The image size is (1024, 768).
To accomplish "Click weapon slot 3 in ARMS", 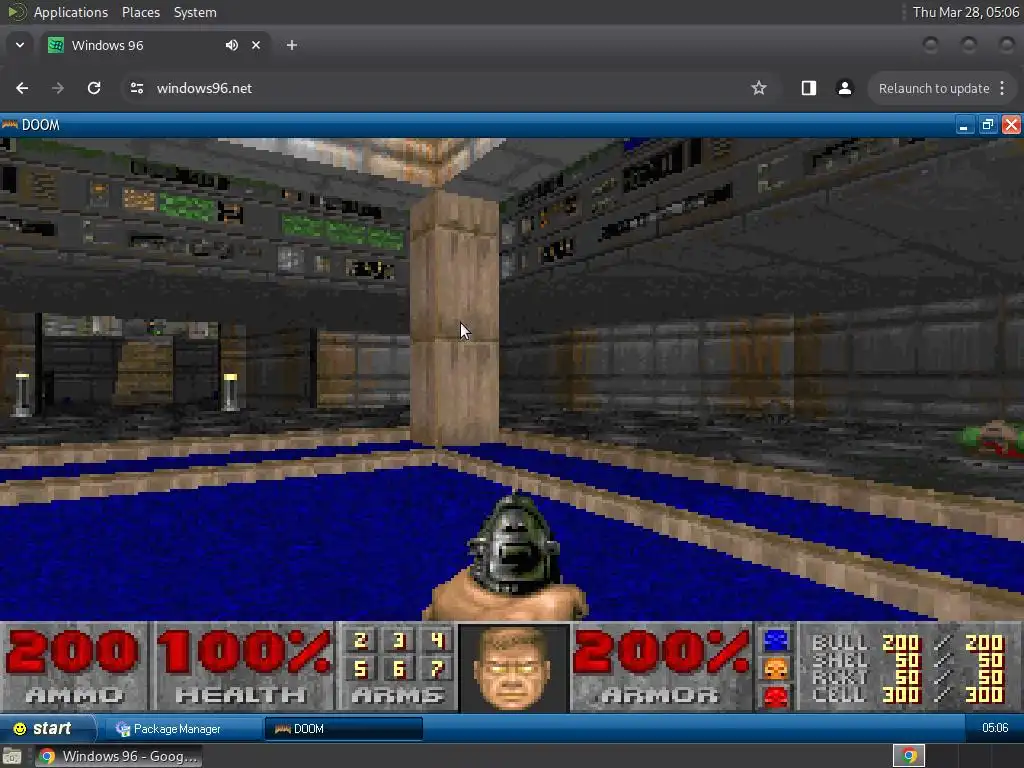I will click(x=399, y=641).
